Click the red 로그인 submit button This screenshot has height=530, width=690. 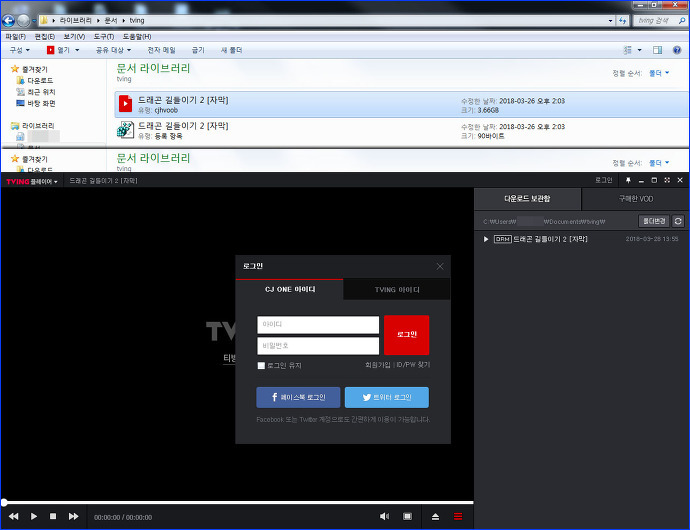tap(407, 335)
